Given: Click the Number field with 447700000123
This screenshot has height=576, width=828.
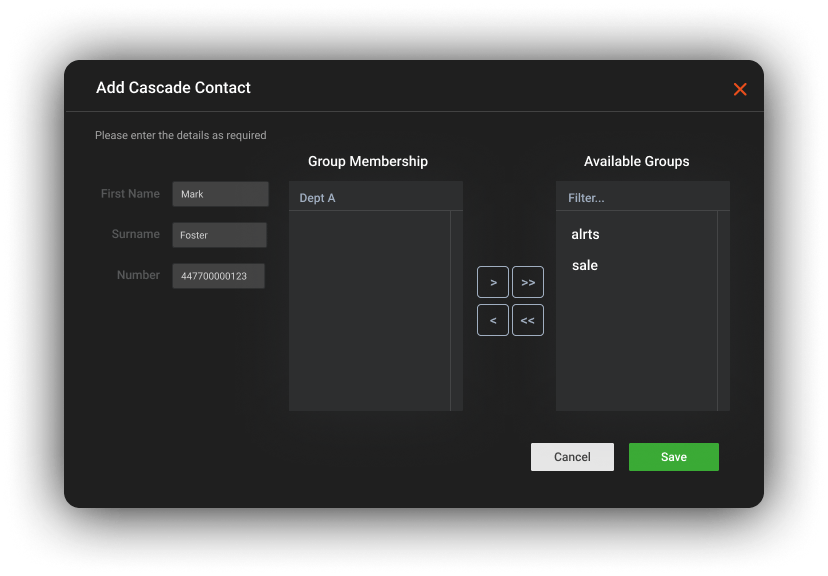Looking at the screenshot, I should pos(218,276).
